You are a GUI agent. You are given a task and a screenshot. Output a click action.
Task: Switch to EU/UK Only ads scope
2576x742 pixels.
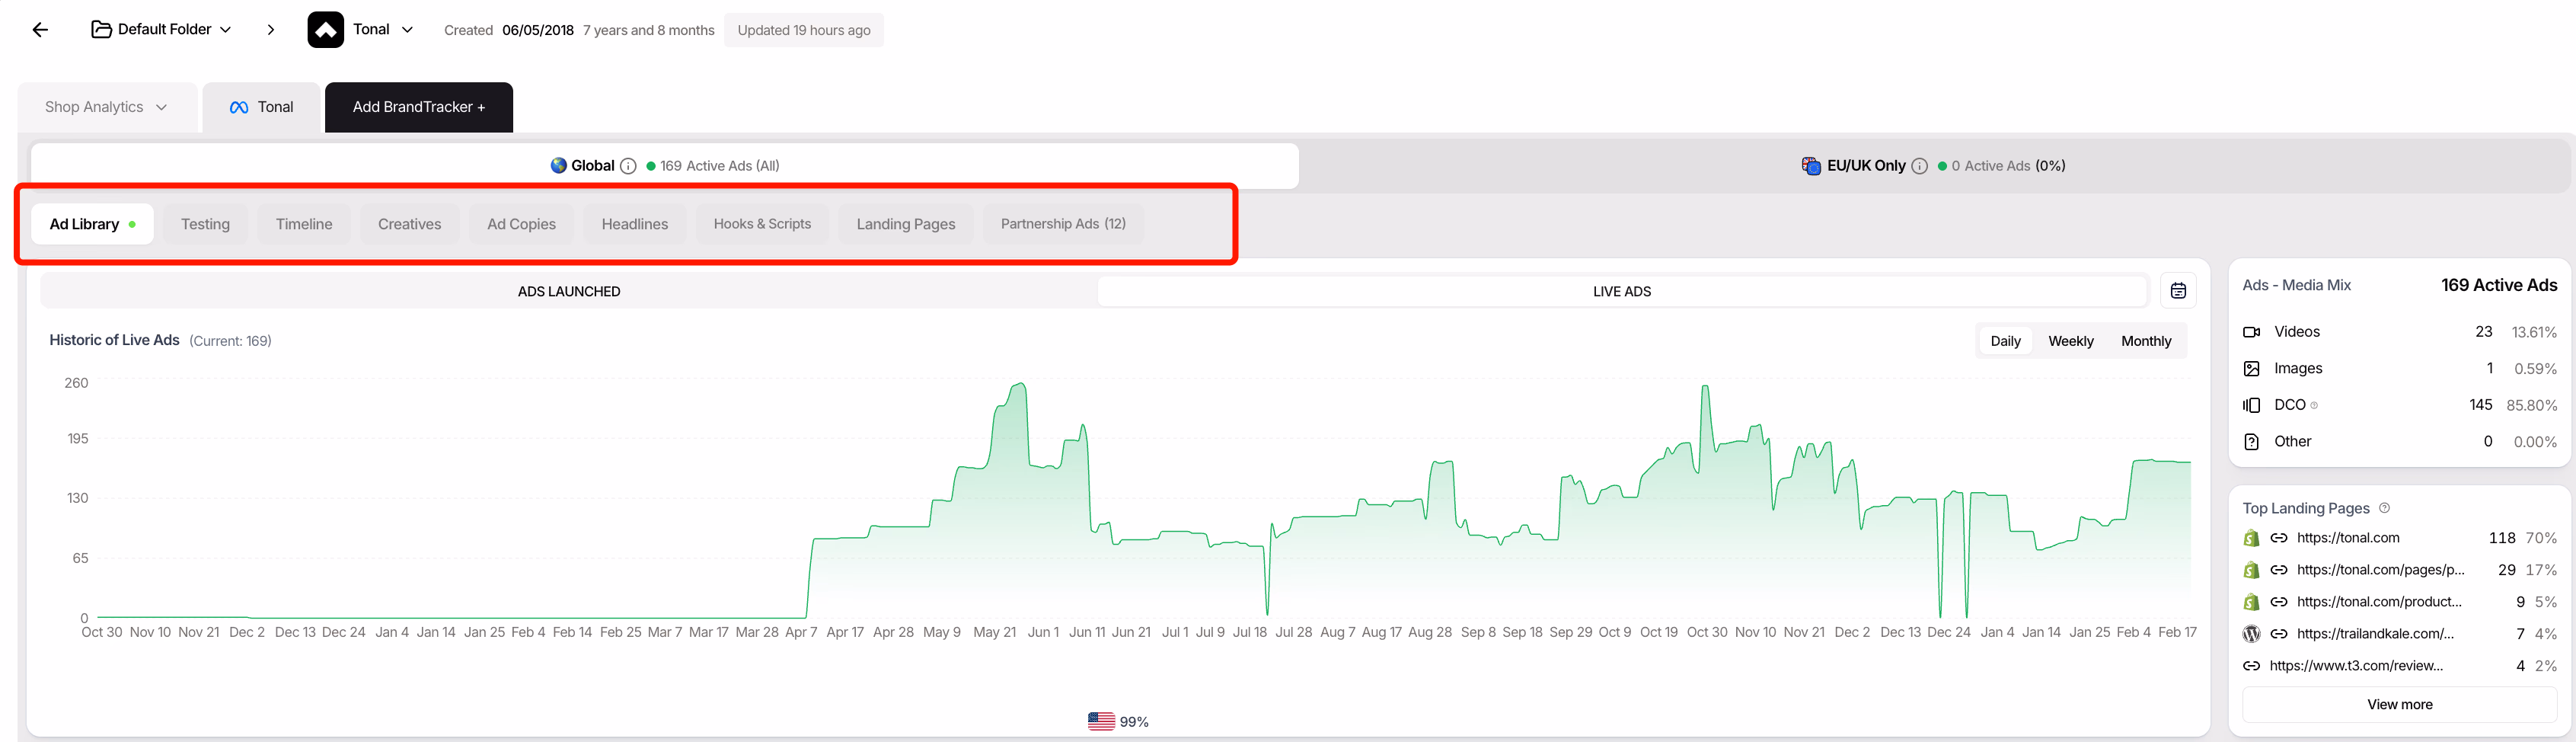tap(1933, 166)
